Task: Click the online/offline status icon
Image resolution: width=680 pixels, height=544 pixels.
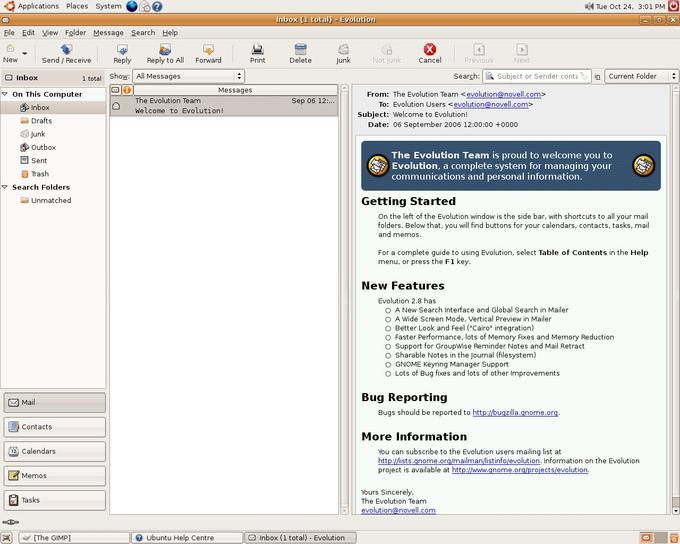Action: tap(10, 522)
